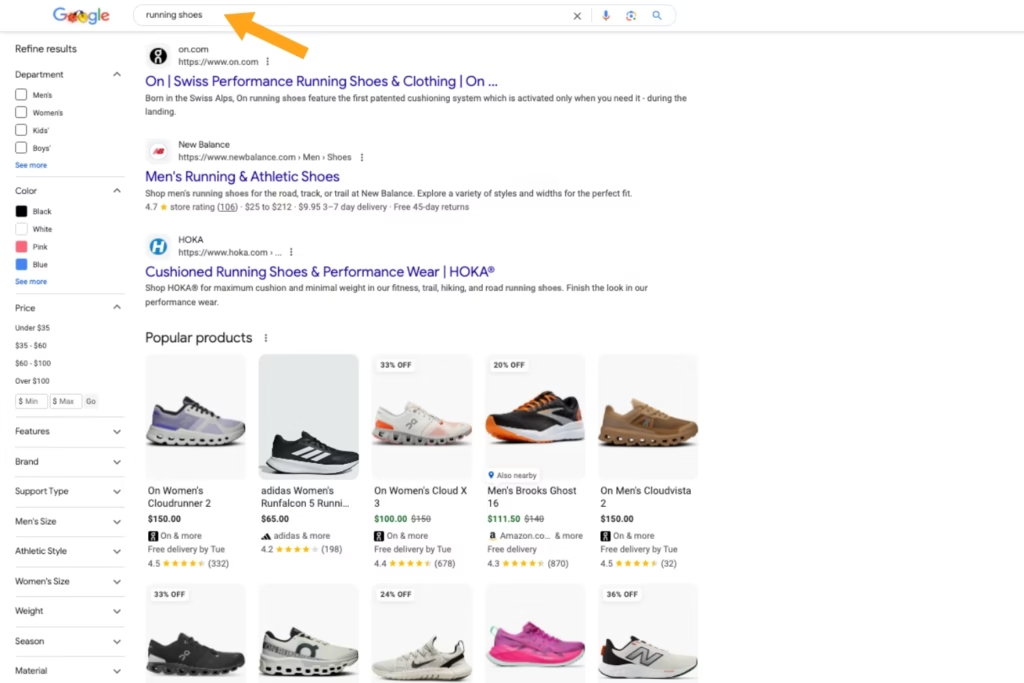Choose the $60 - $100 price range

(x=33, y=363)
